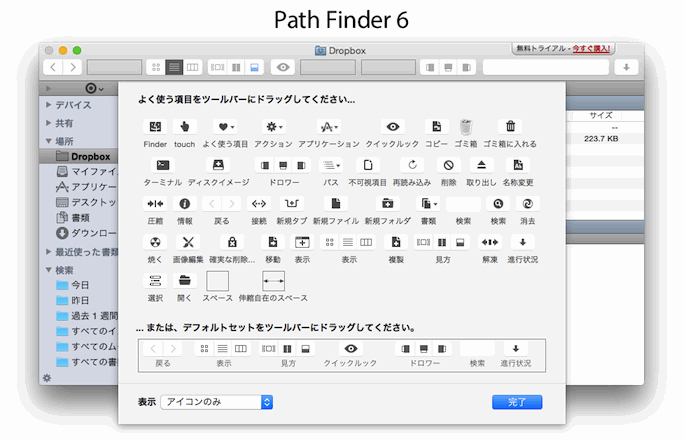Open the パス path dropdown

331,165
